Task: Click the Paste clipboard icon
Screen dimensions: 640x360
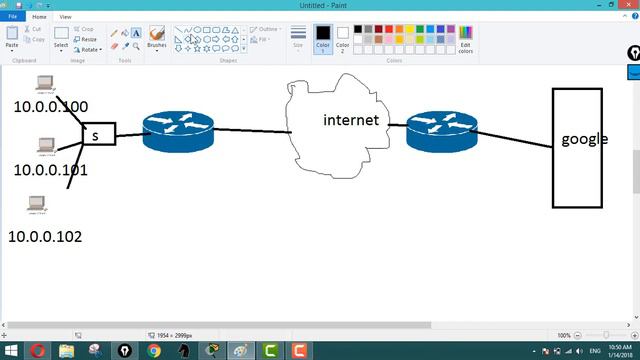Action: click(x=12, y=33)
